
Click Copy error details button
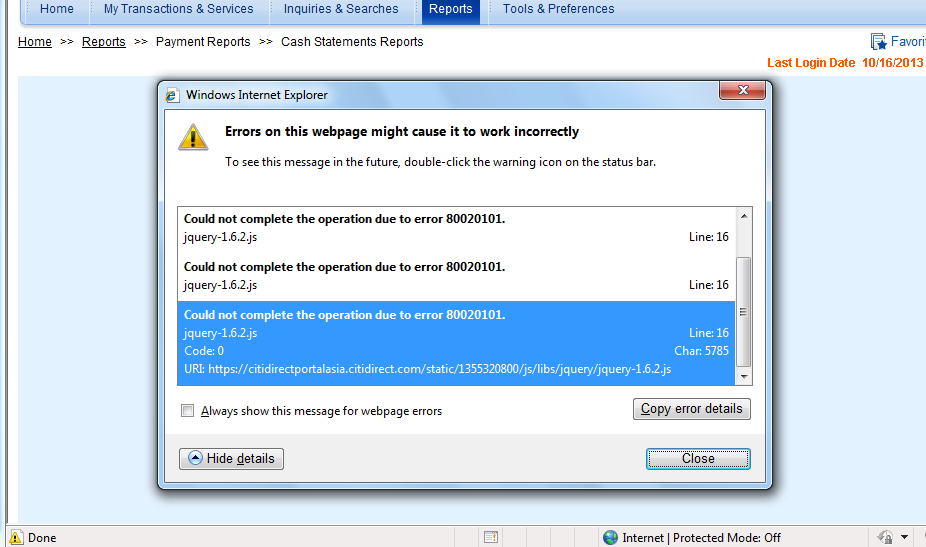click(x=692, y=409)
